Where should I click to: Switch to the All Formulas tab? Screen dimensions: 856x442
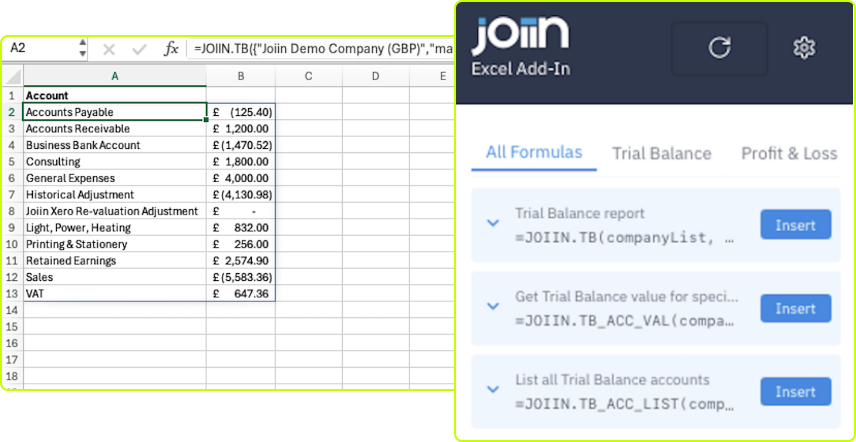534,152
